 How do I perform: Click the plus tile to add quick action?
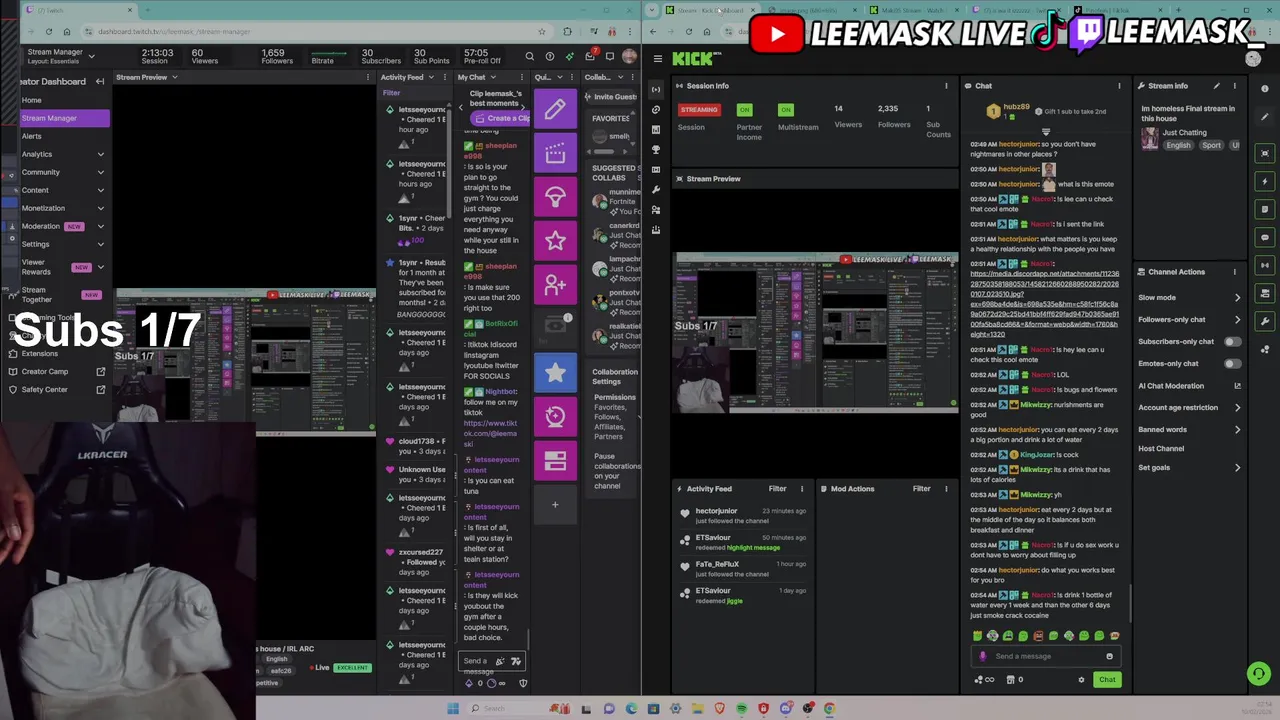[x=555, y=505]
